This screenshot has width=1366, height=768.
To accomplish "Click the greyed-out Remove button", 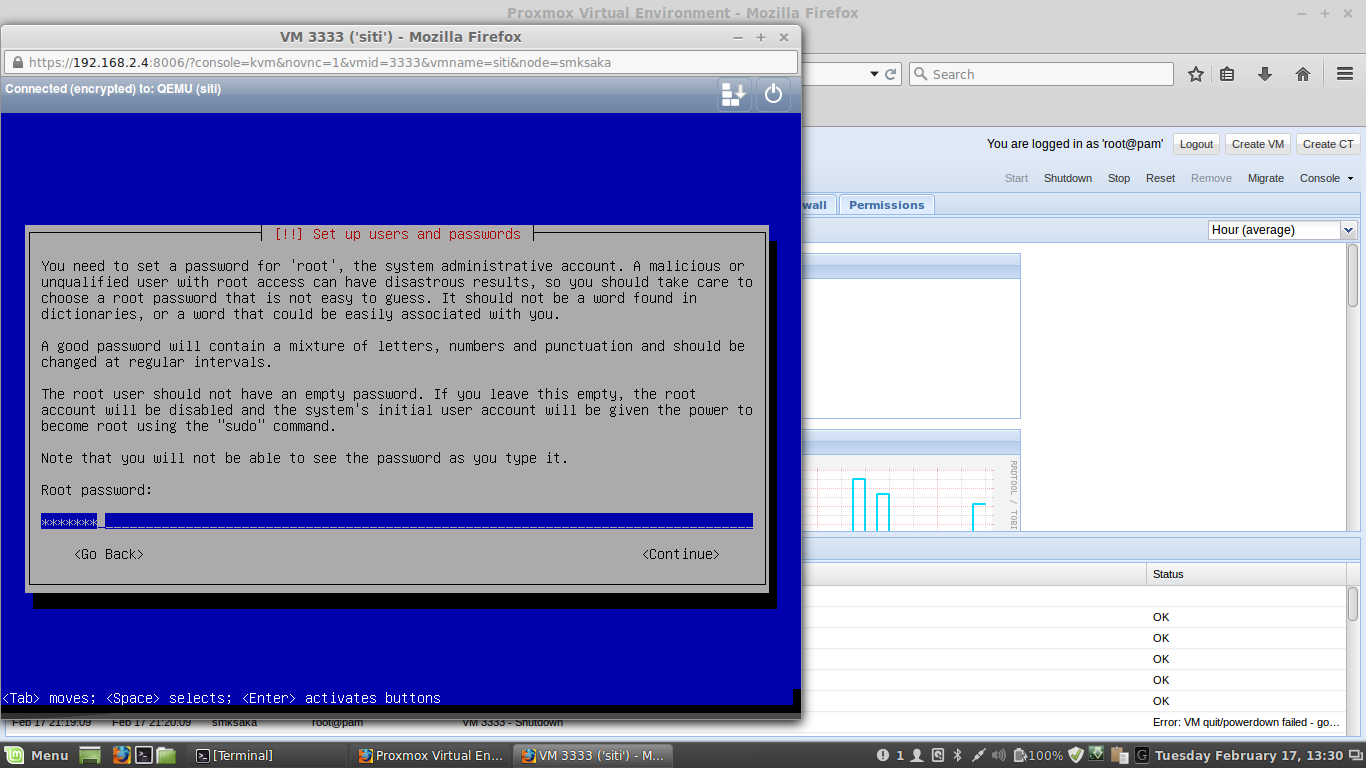I will (1211, 178).
